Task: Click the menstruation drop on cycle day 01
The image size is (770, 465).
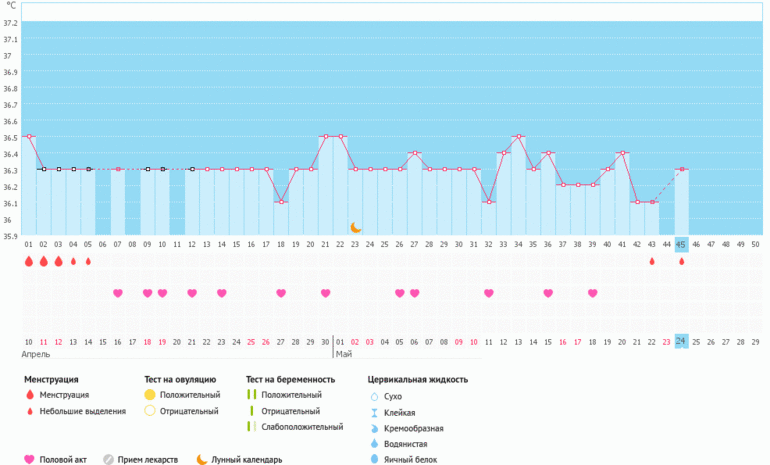Action: [28, 261]
